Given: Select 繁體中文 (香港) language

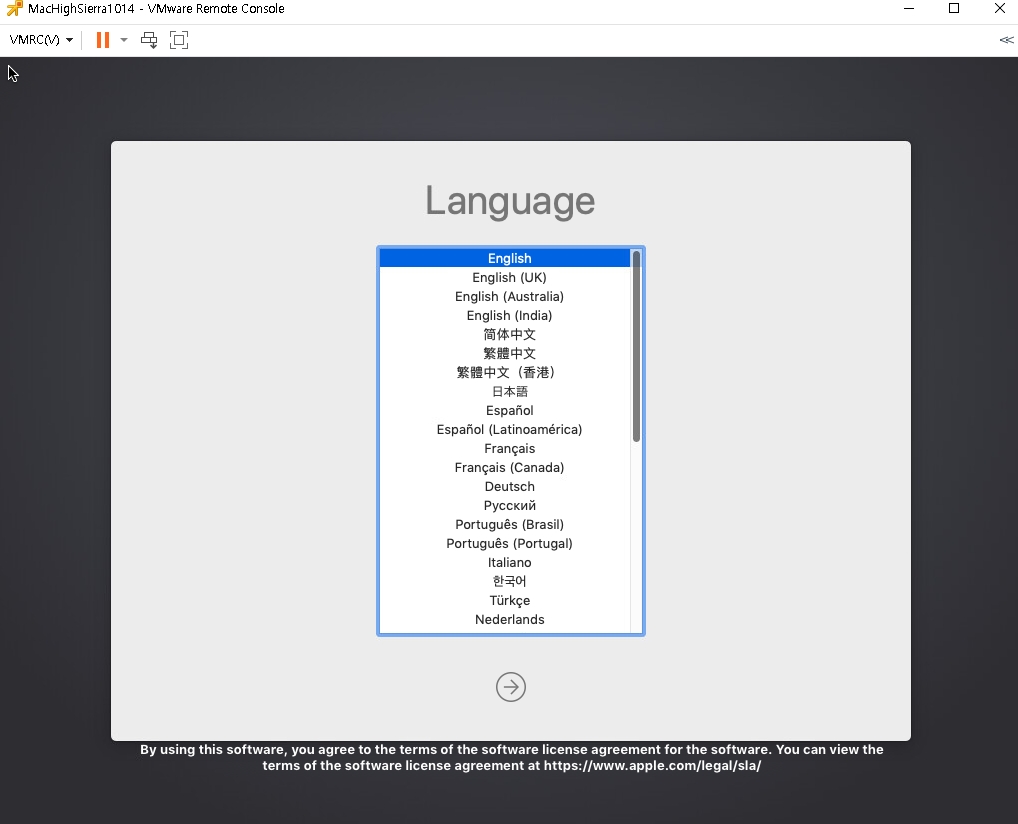Looking at the screenshot, I should click(504, 372).
